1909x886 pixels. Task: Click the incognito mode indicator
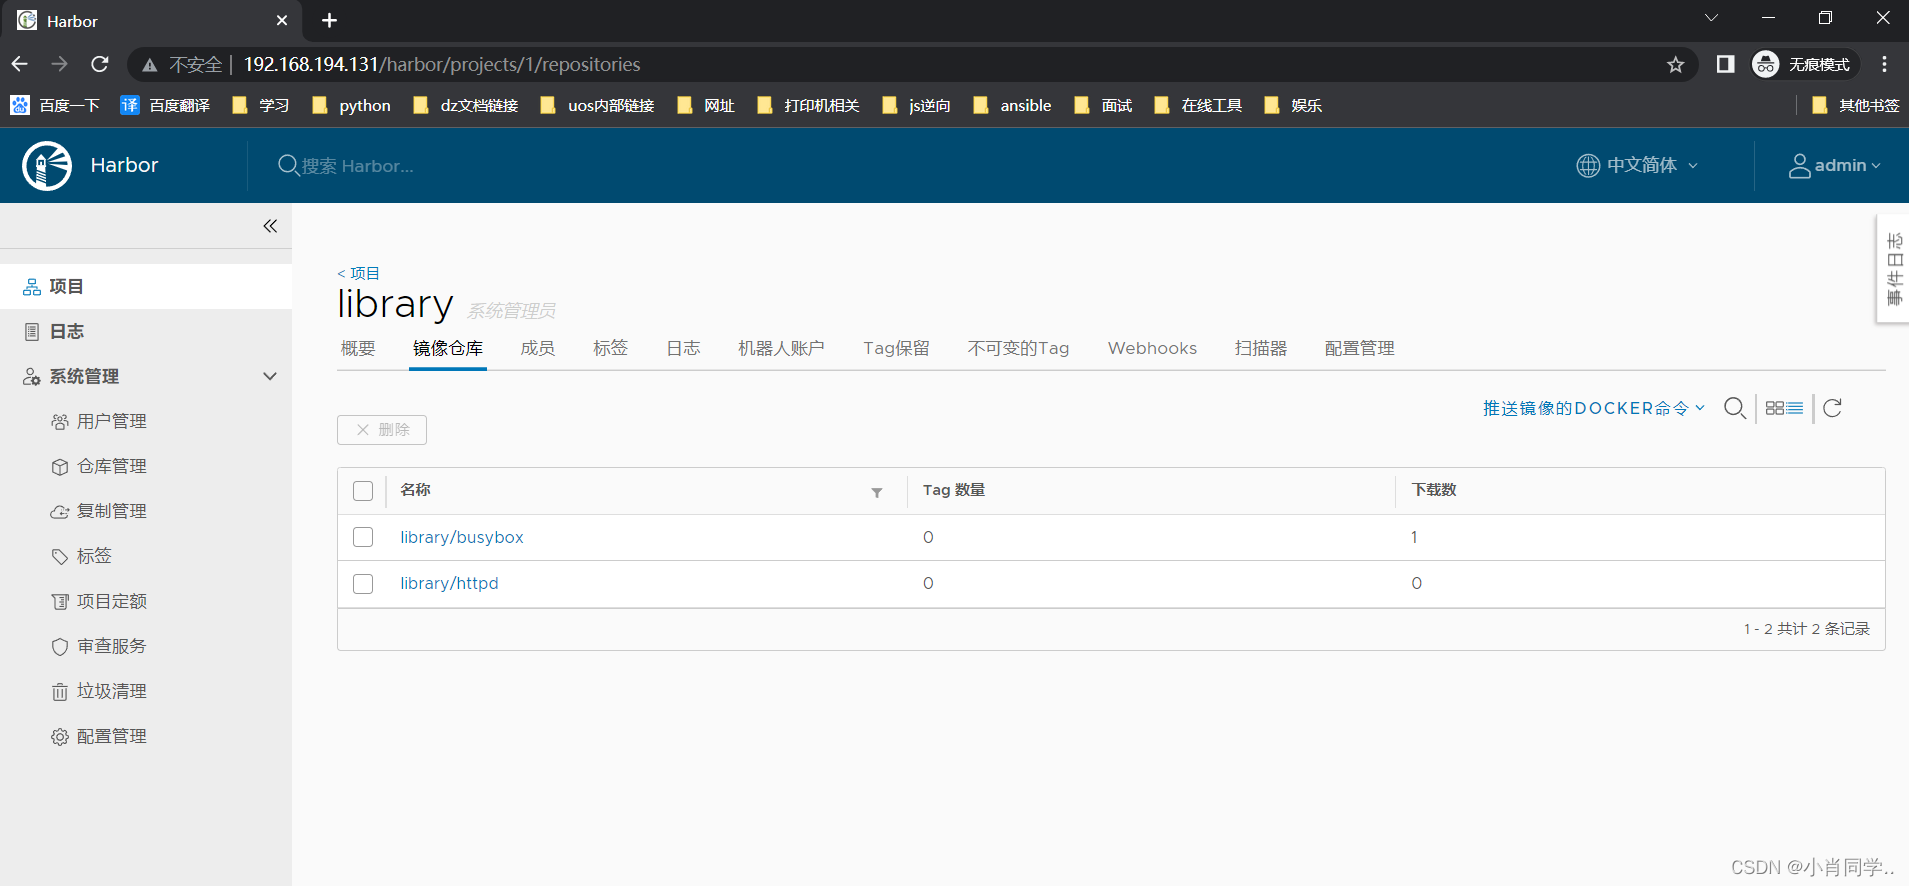click(1805, 64)
